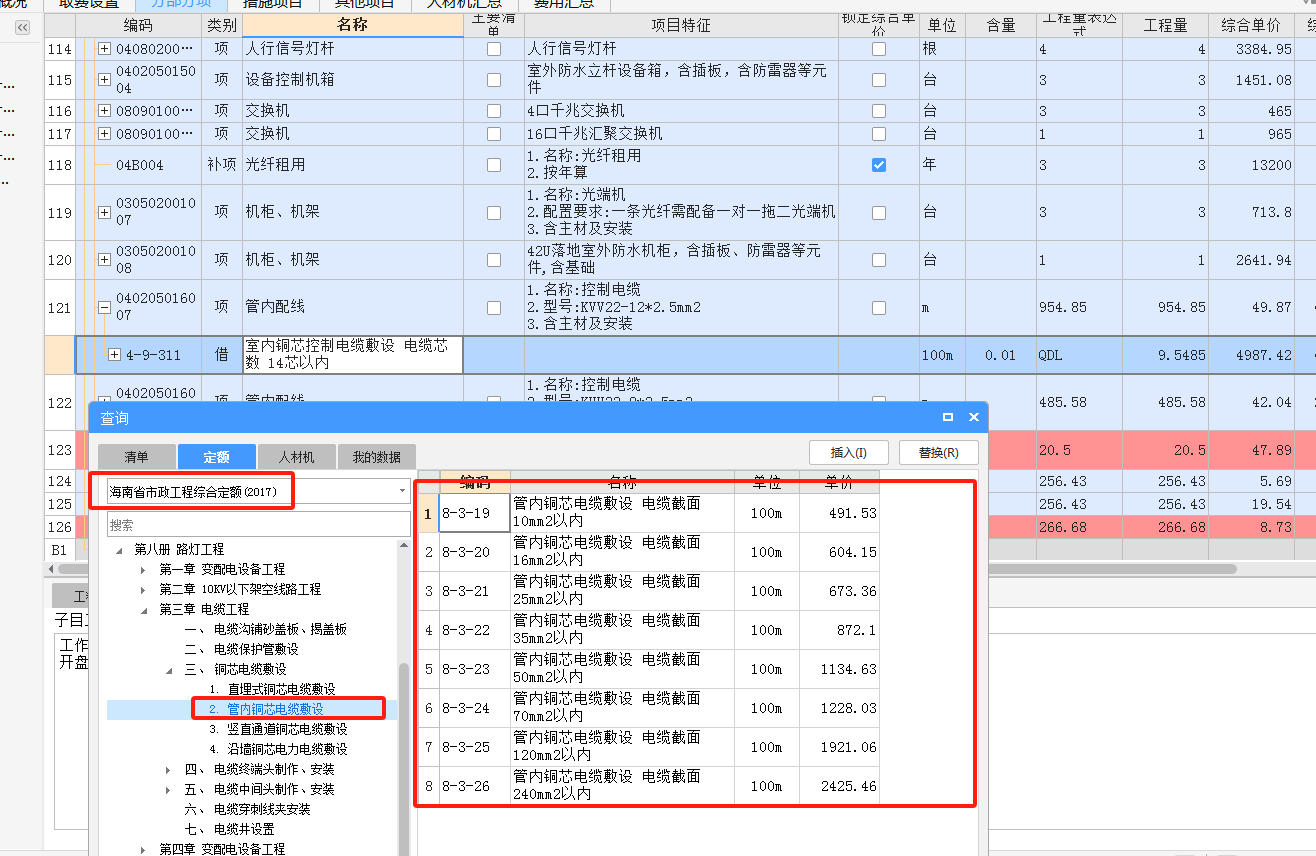The width and height of the screenshot is (1316, 856).
Task: Open the 海南省市政工程综合定额(2017) dropdown
Action: 403,491
